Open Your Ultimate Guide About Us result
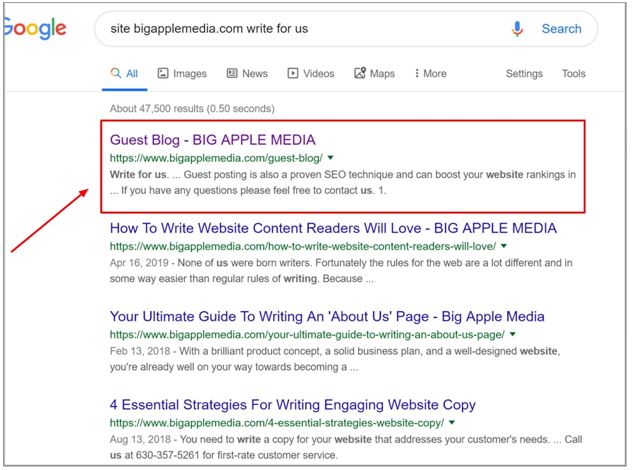Screen dimensions: 632x470 pyautogui.click(x=327, y=316)
